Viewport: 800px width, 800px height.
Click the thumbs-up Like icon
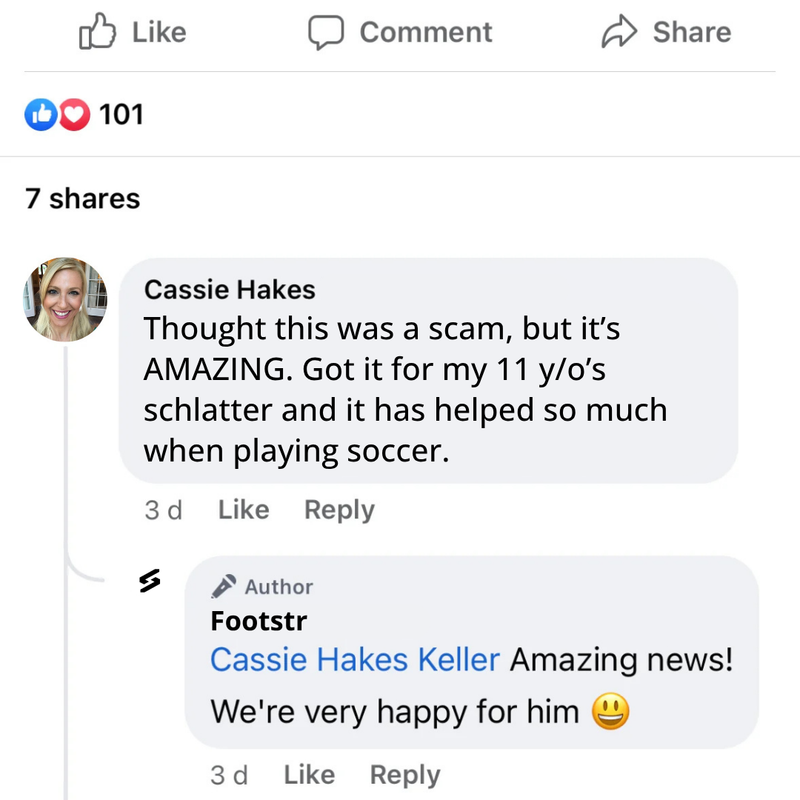pos(97,32)
